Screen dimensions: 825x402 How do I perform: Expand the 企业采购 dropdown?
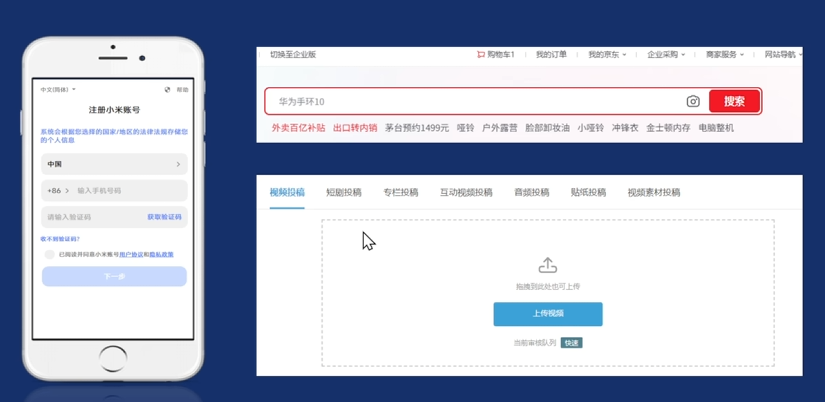[x=666, y=55]
